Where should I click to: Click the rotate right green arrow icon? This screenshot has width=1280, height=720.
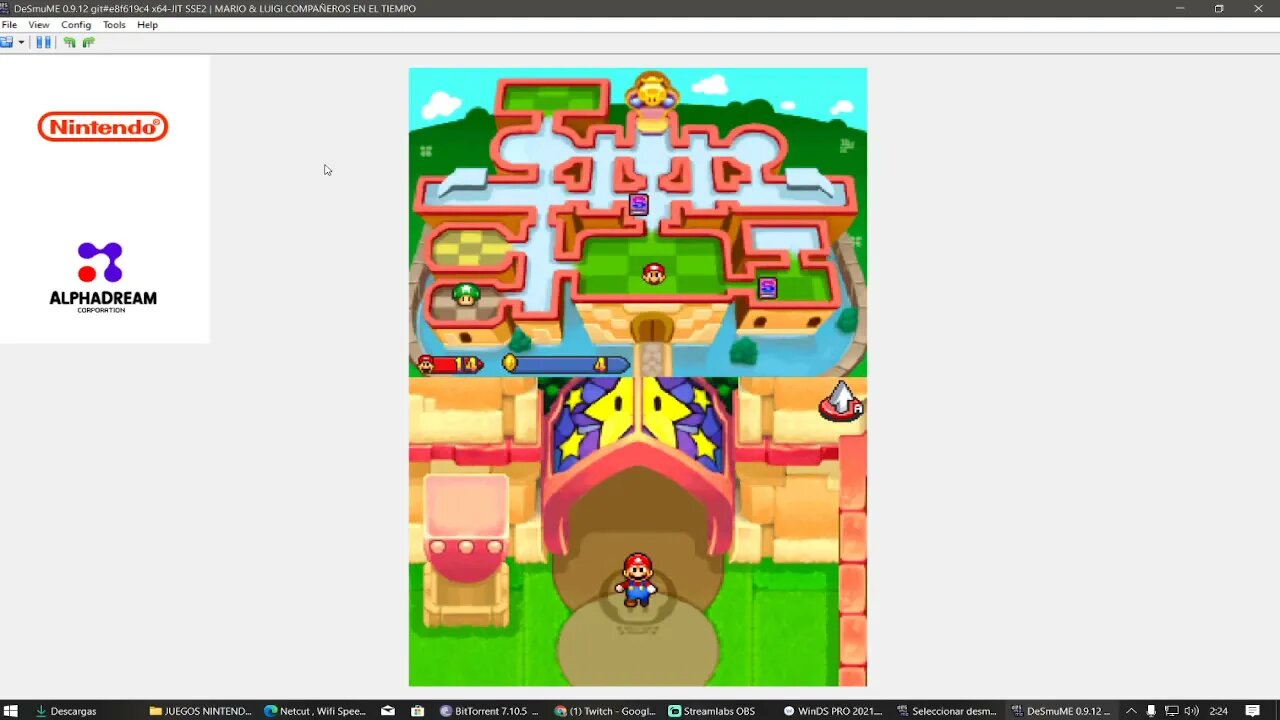[x=88, y=42]
